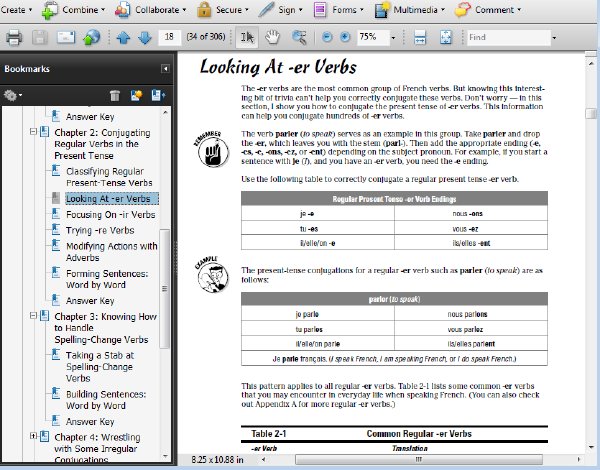Open the Find options dropdown arrow
Viewport: 600px width, 470px height.
tap(554, 38)
